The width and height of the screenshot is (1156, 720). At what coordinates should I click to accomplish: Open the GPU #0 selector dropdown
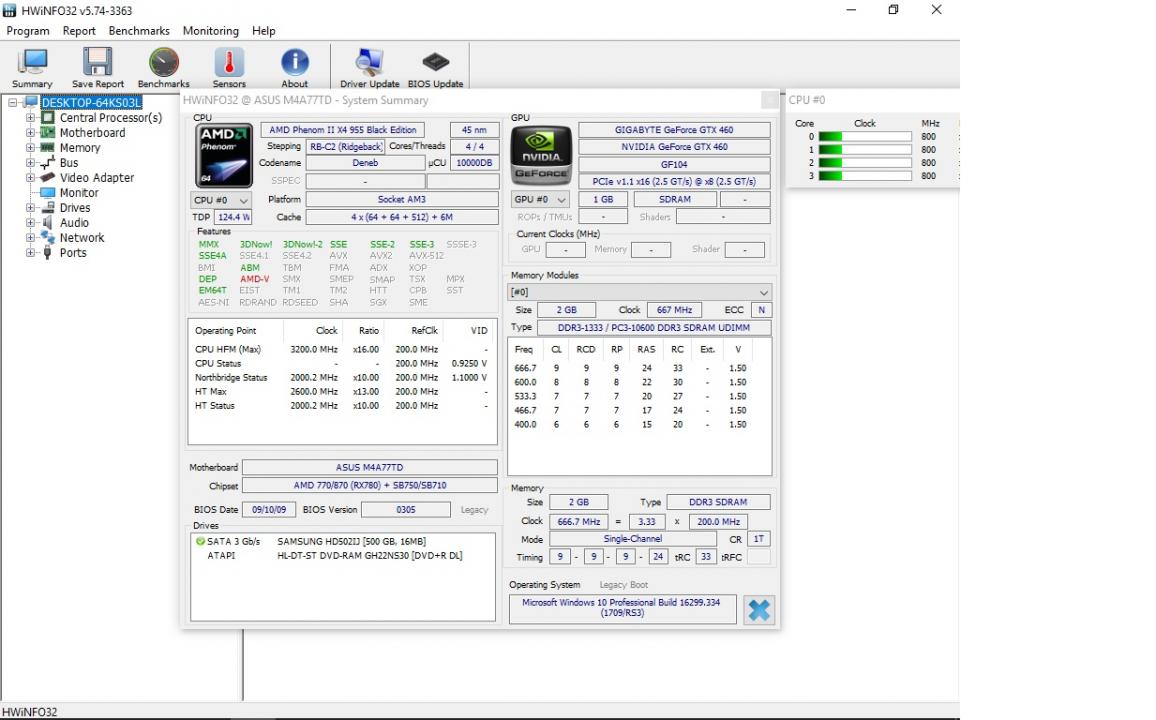click(x=540, y=200)
